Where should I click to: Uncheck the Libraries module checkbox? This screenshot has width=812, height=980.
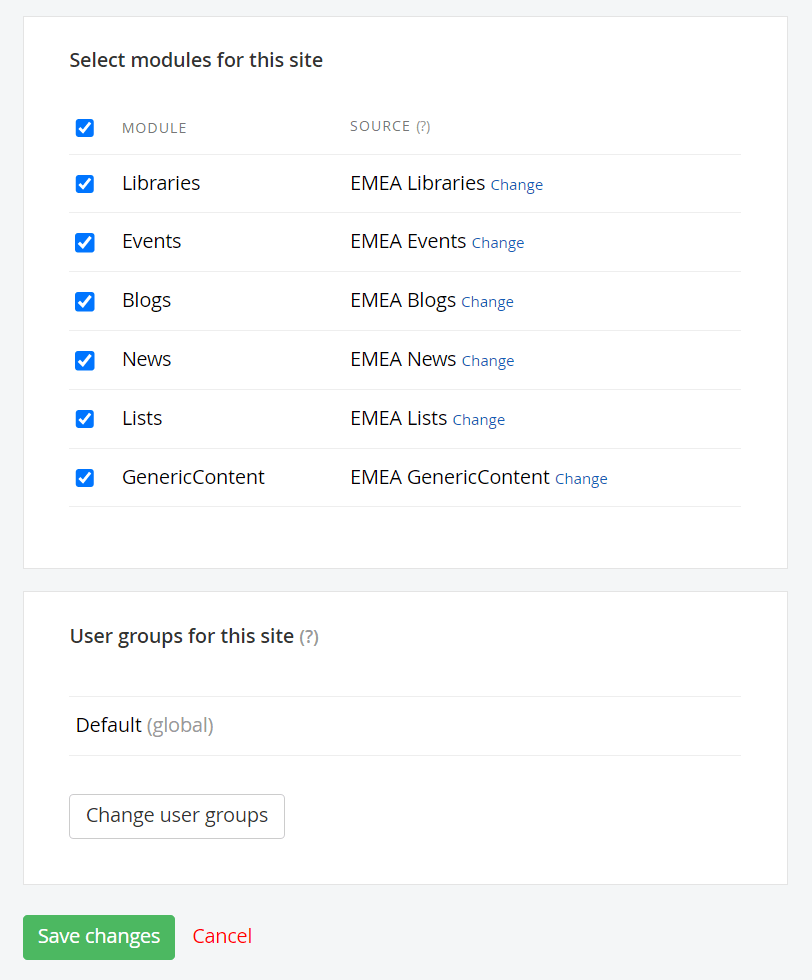tap(85, 184)
